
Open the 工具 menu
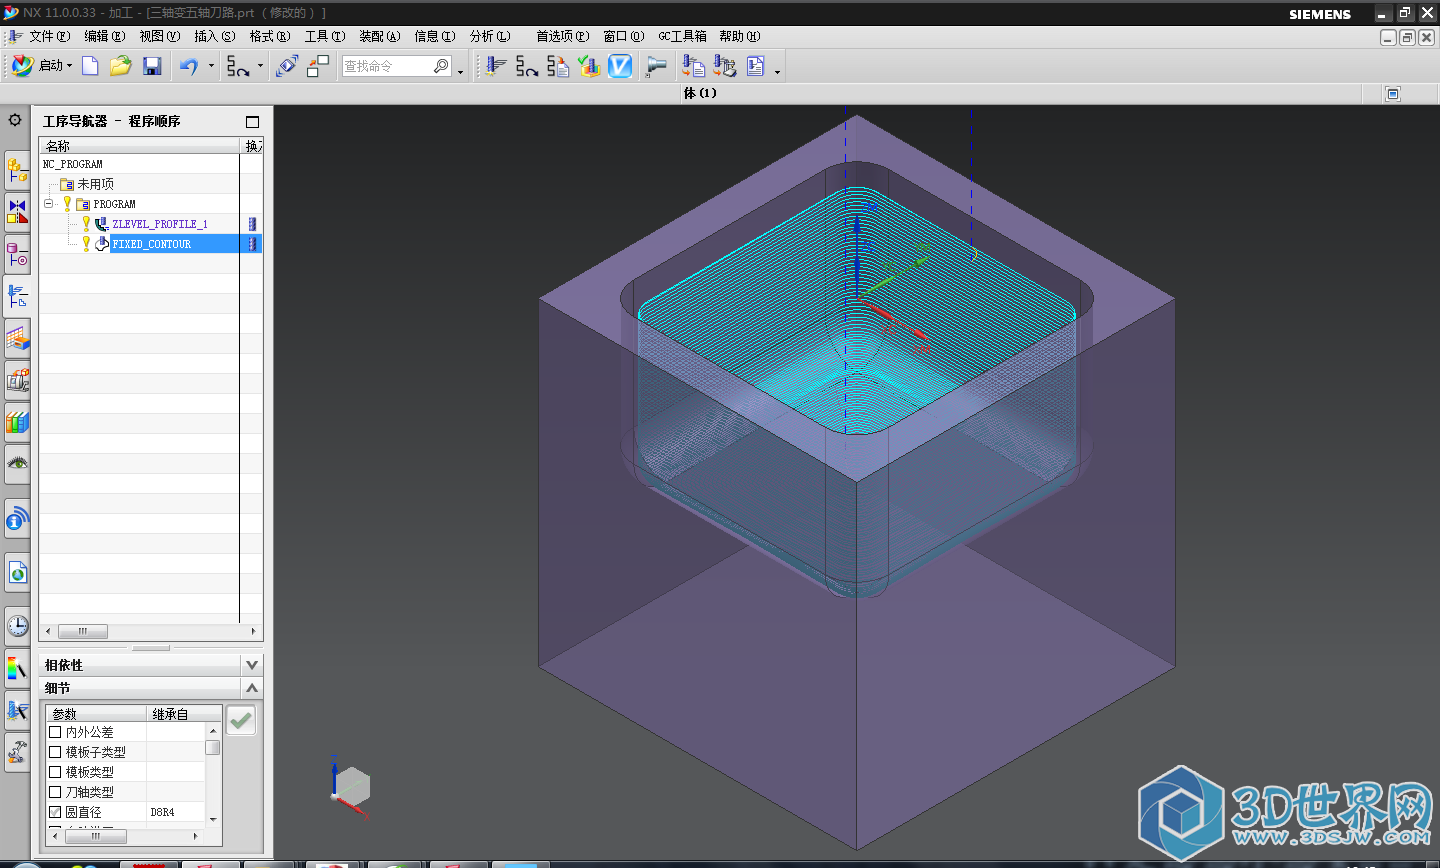[x=324, y=36]
